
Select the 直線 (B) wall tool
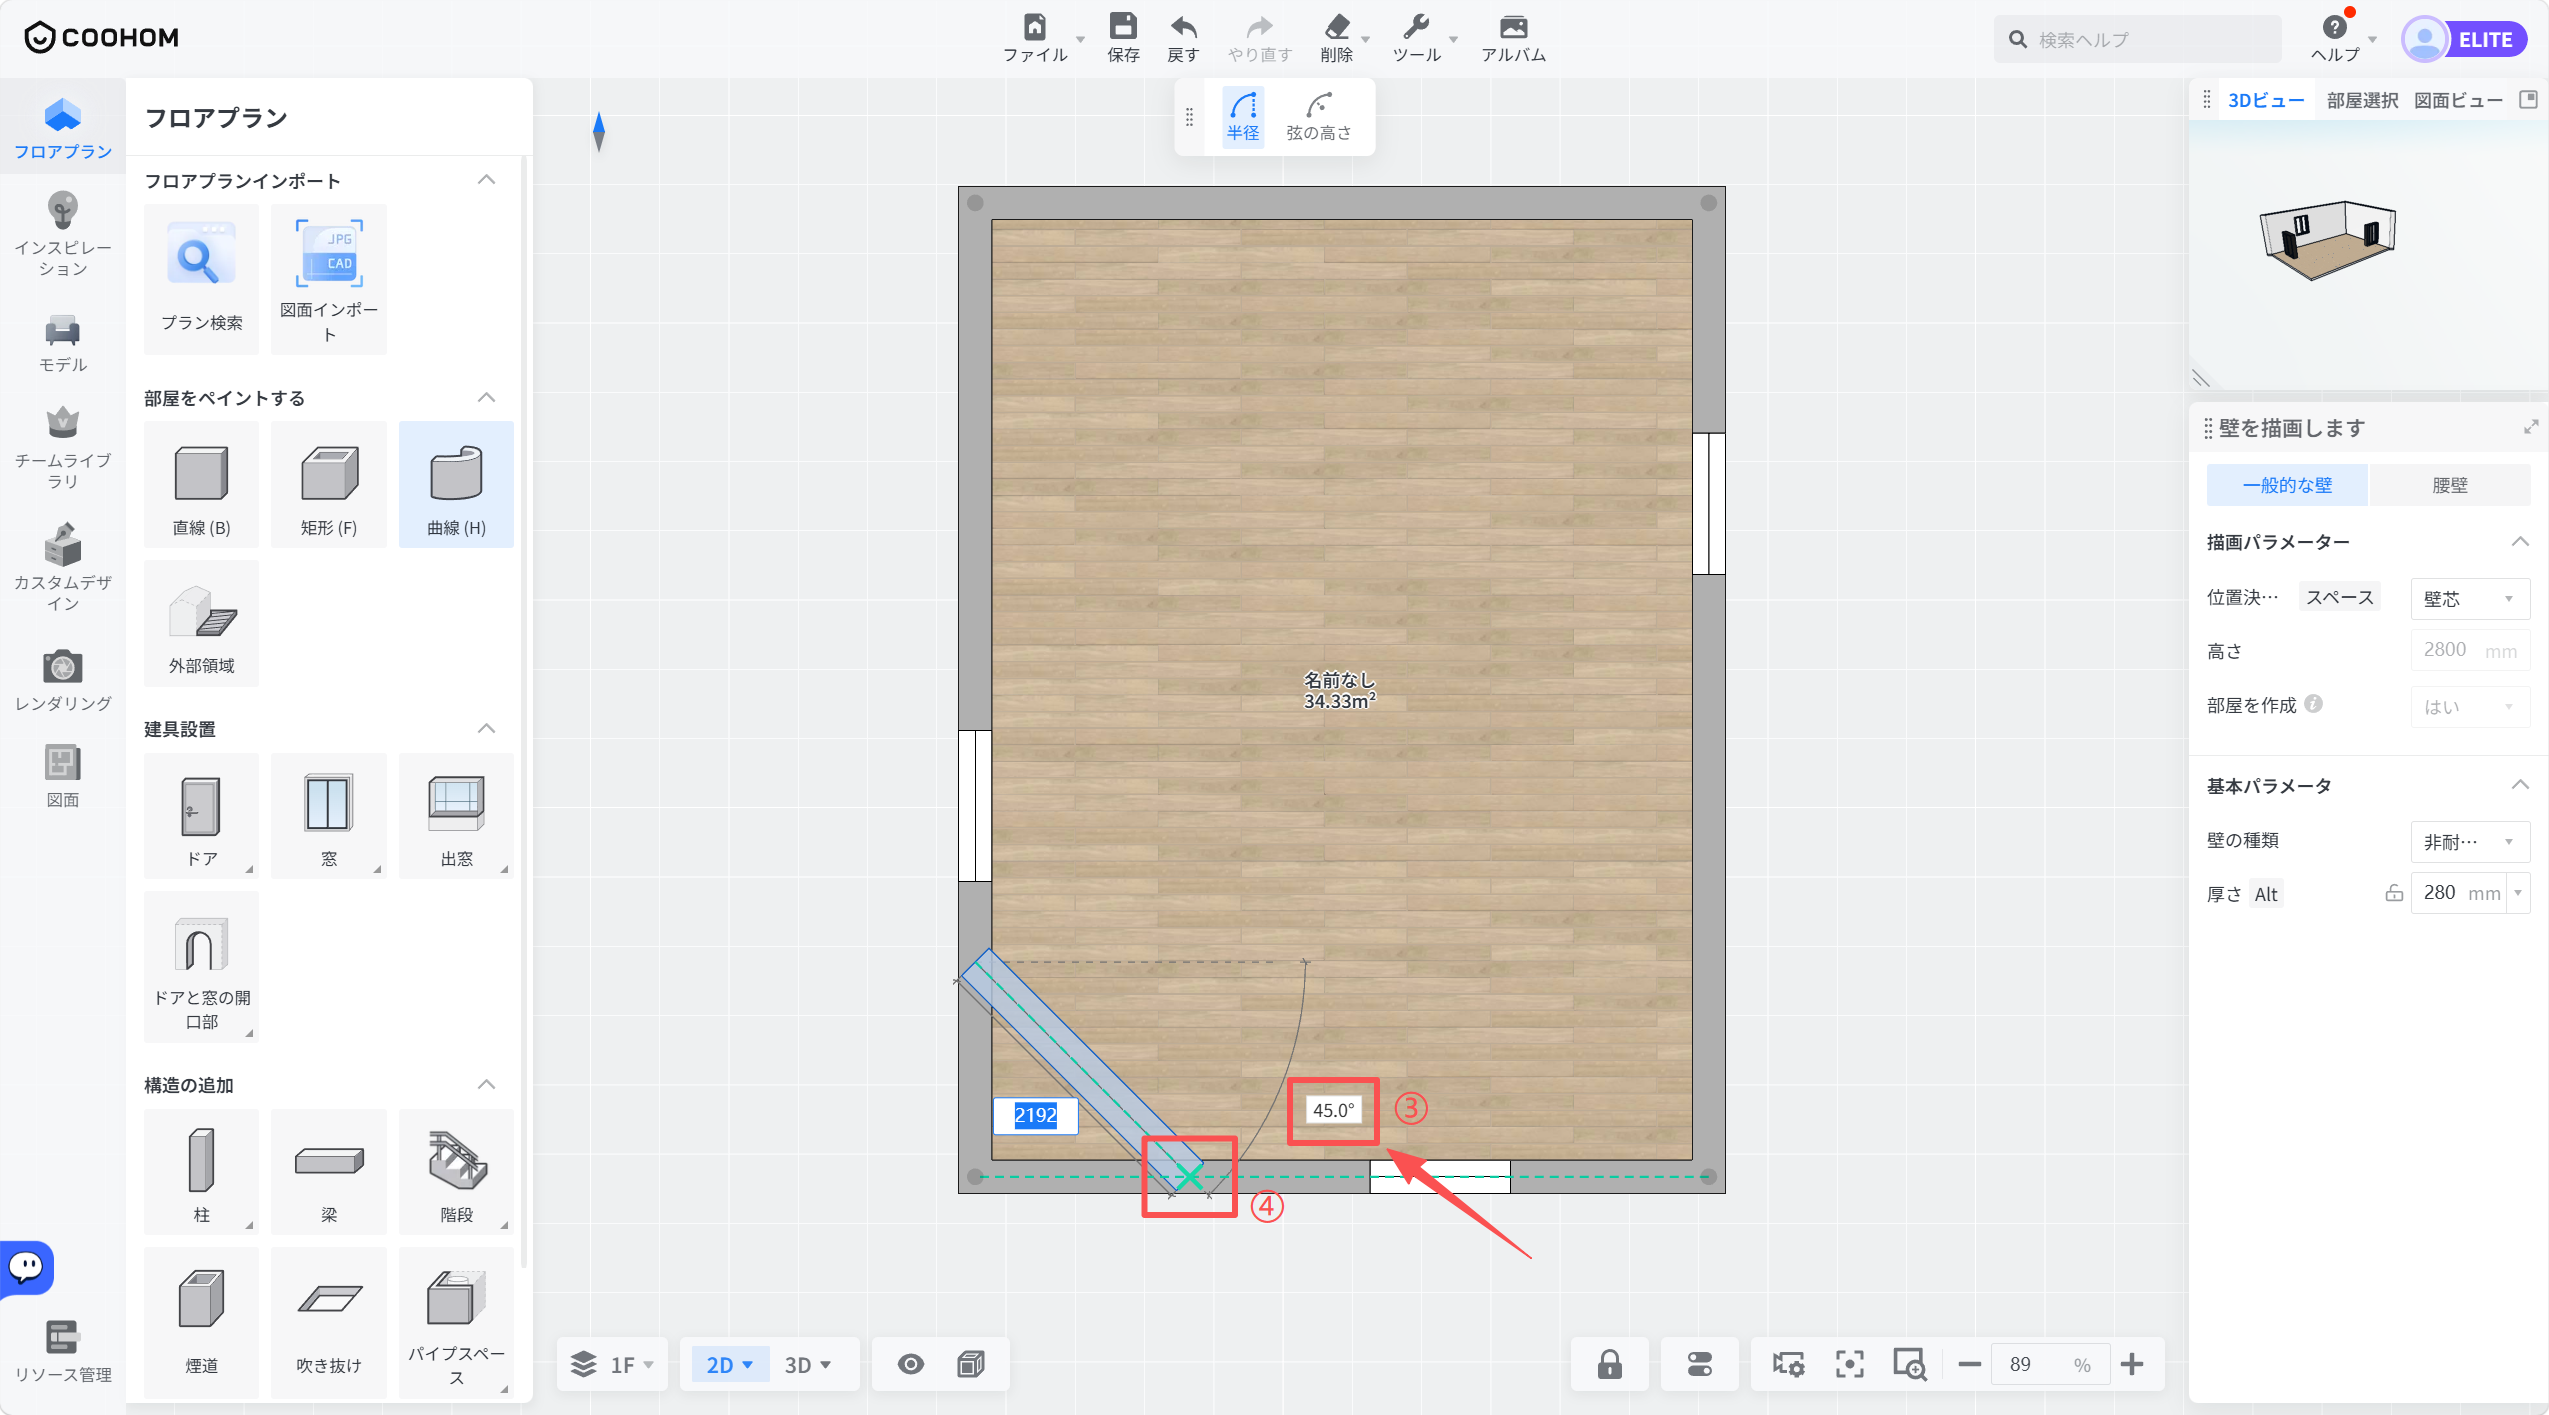(x=201, y=485)
